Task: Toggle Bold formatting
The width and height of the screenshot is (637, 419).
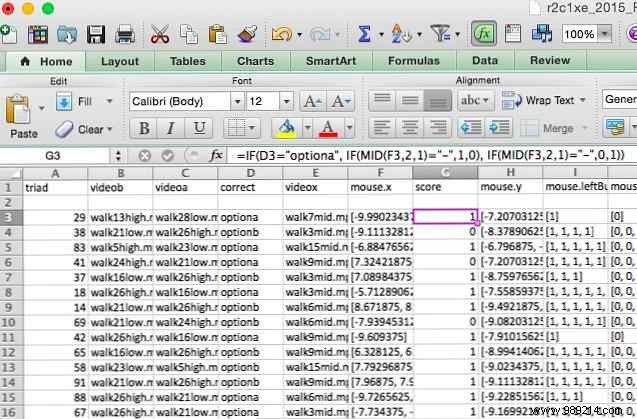Action: (143, 128)
